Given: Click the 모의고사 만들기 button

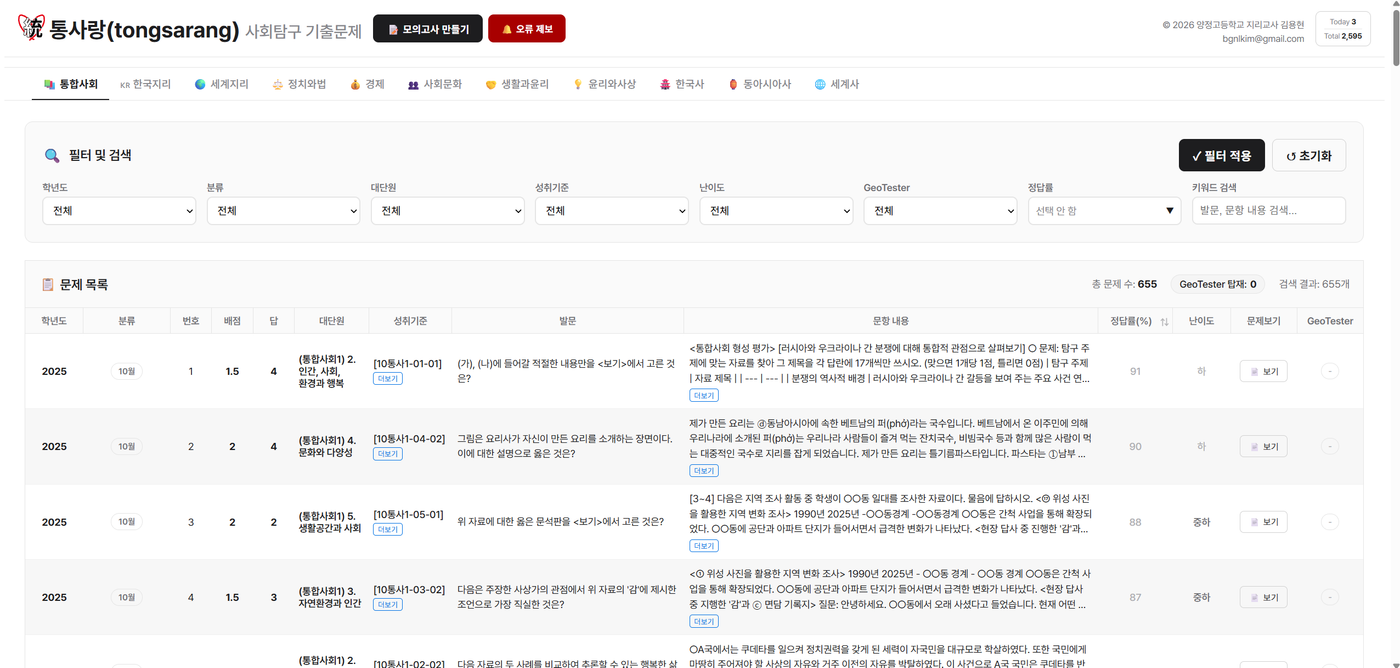Looking at the screenshot, I should point(428,29).
